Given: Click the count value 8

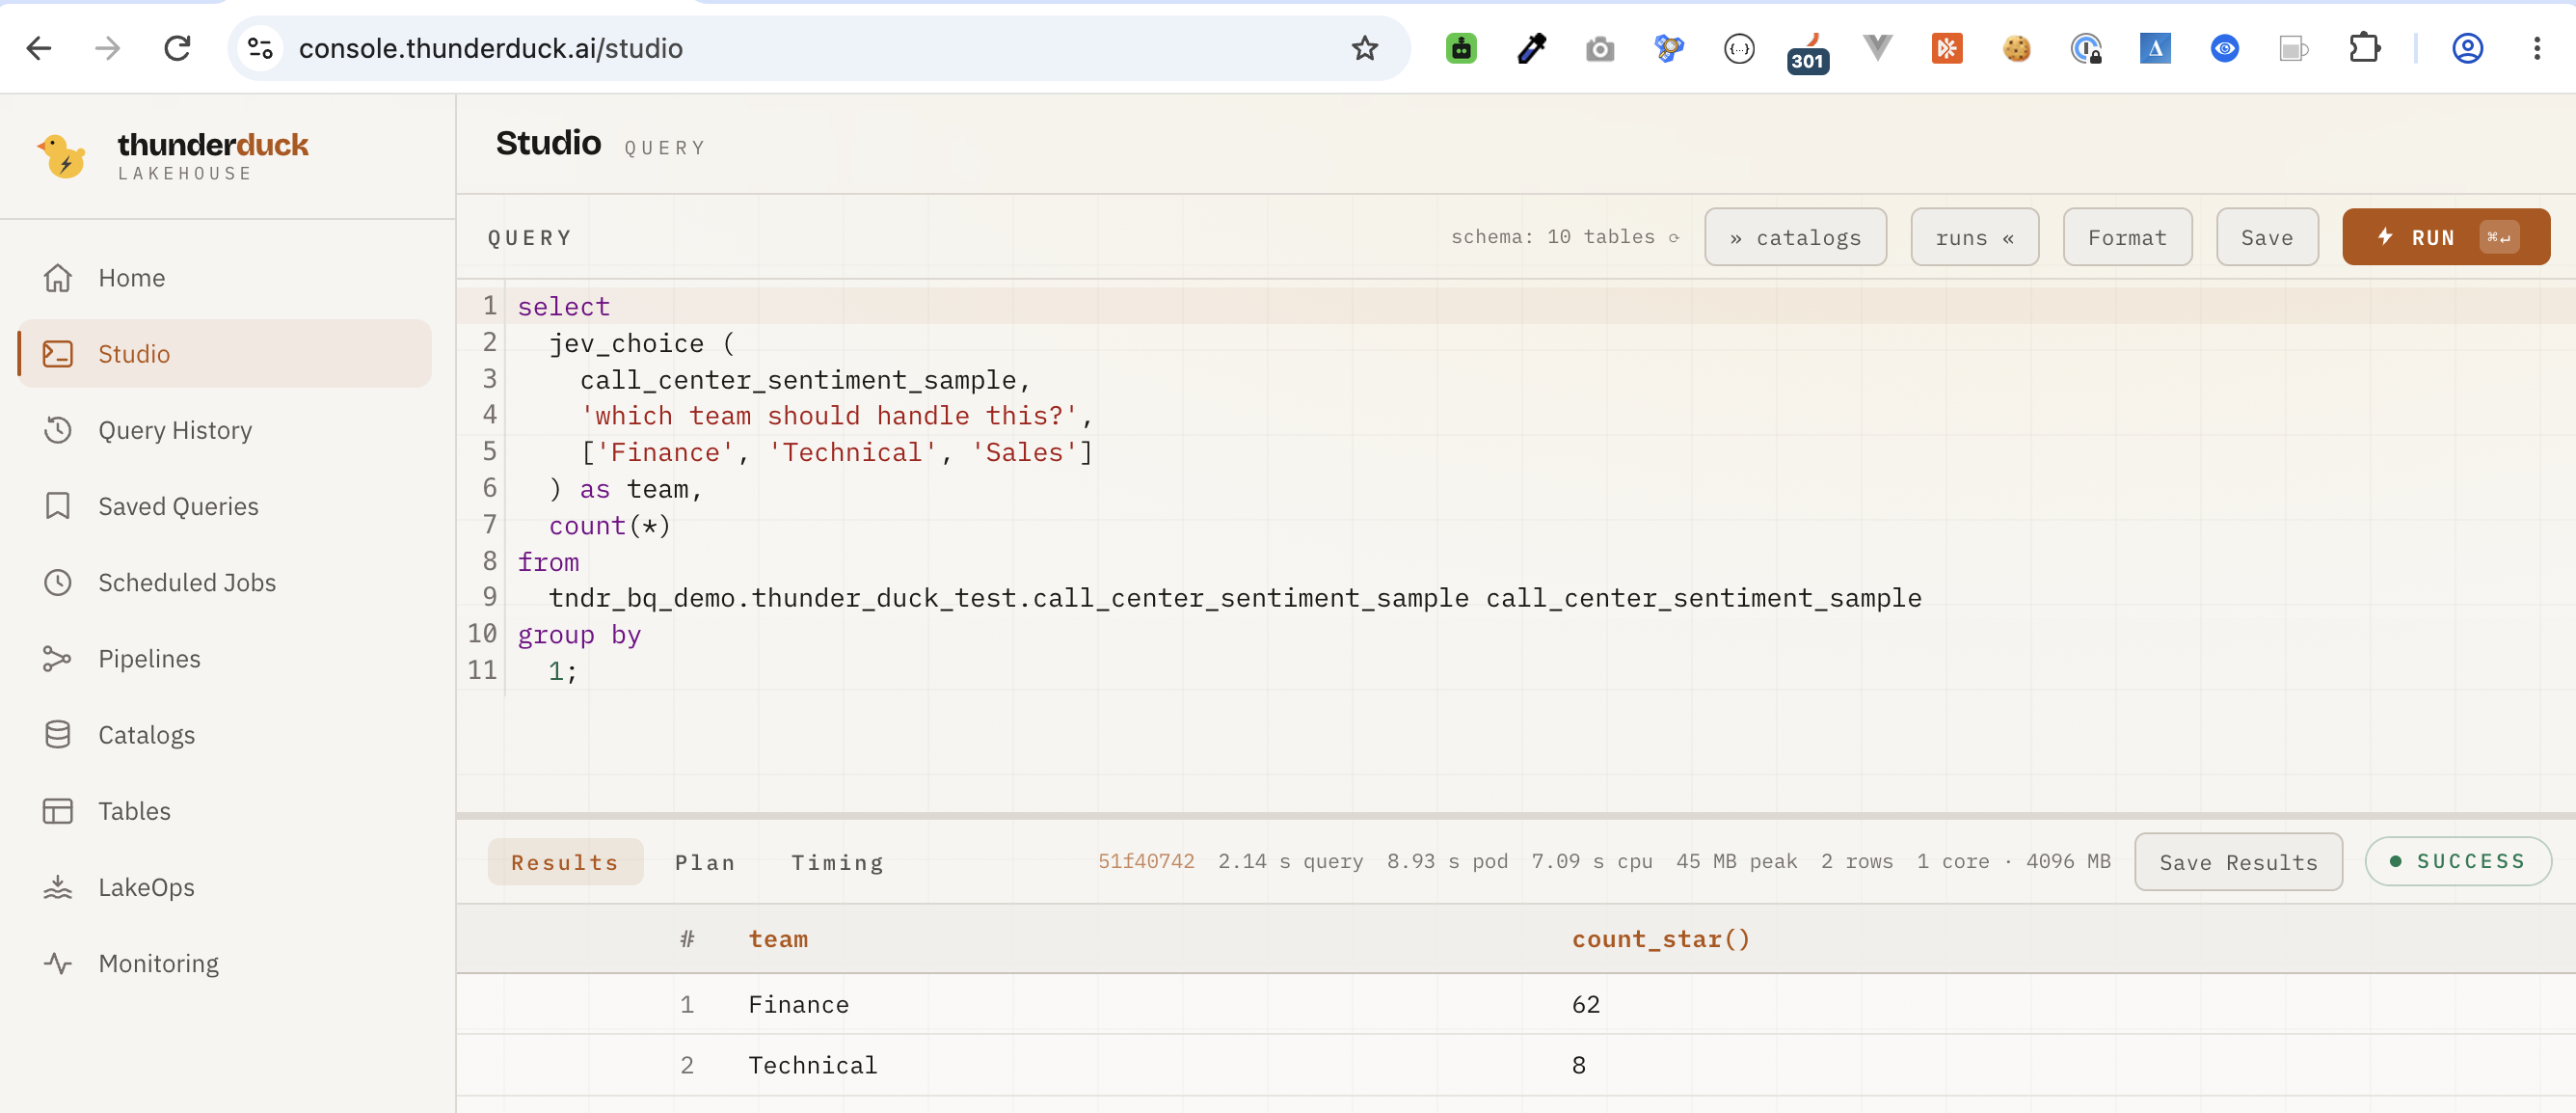Looking at the screenshot, I should tap(1578, 1065).
